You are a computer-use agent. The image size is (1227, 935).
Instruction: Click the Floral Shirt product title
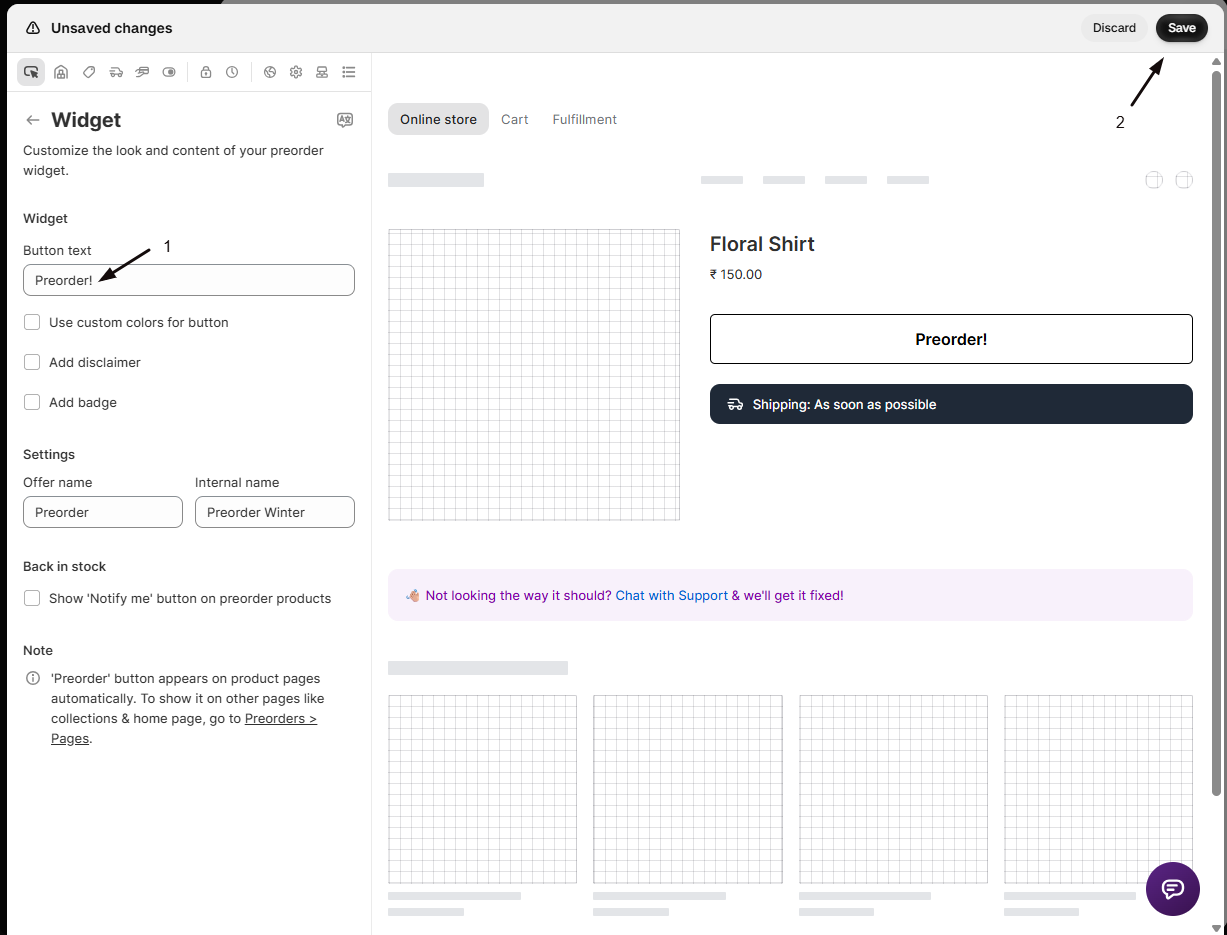coord(762,244)
